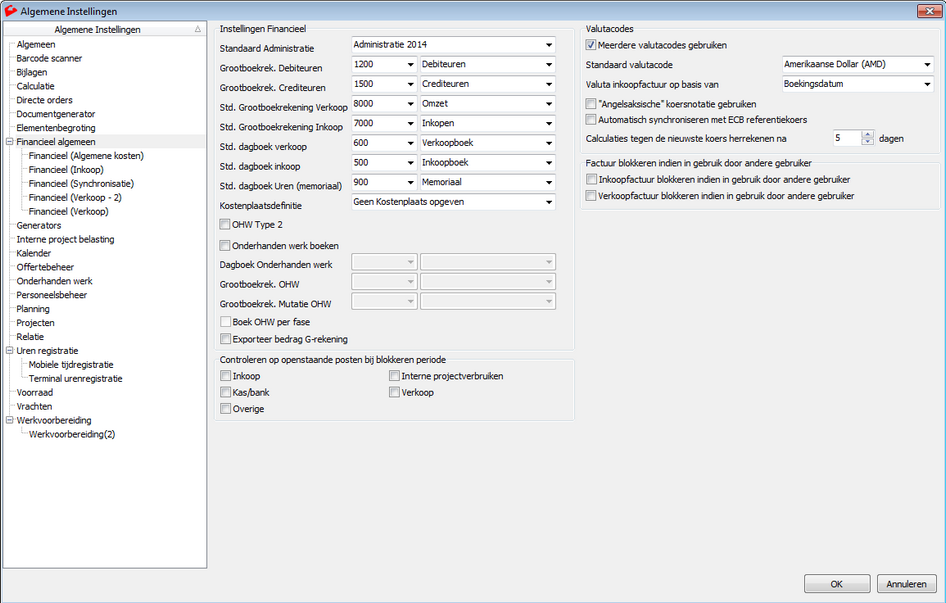Tick Interne projectverbruiken checkbox
This screenshot has width=946, height=603.
click(x=395, y=376)
